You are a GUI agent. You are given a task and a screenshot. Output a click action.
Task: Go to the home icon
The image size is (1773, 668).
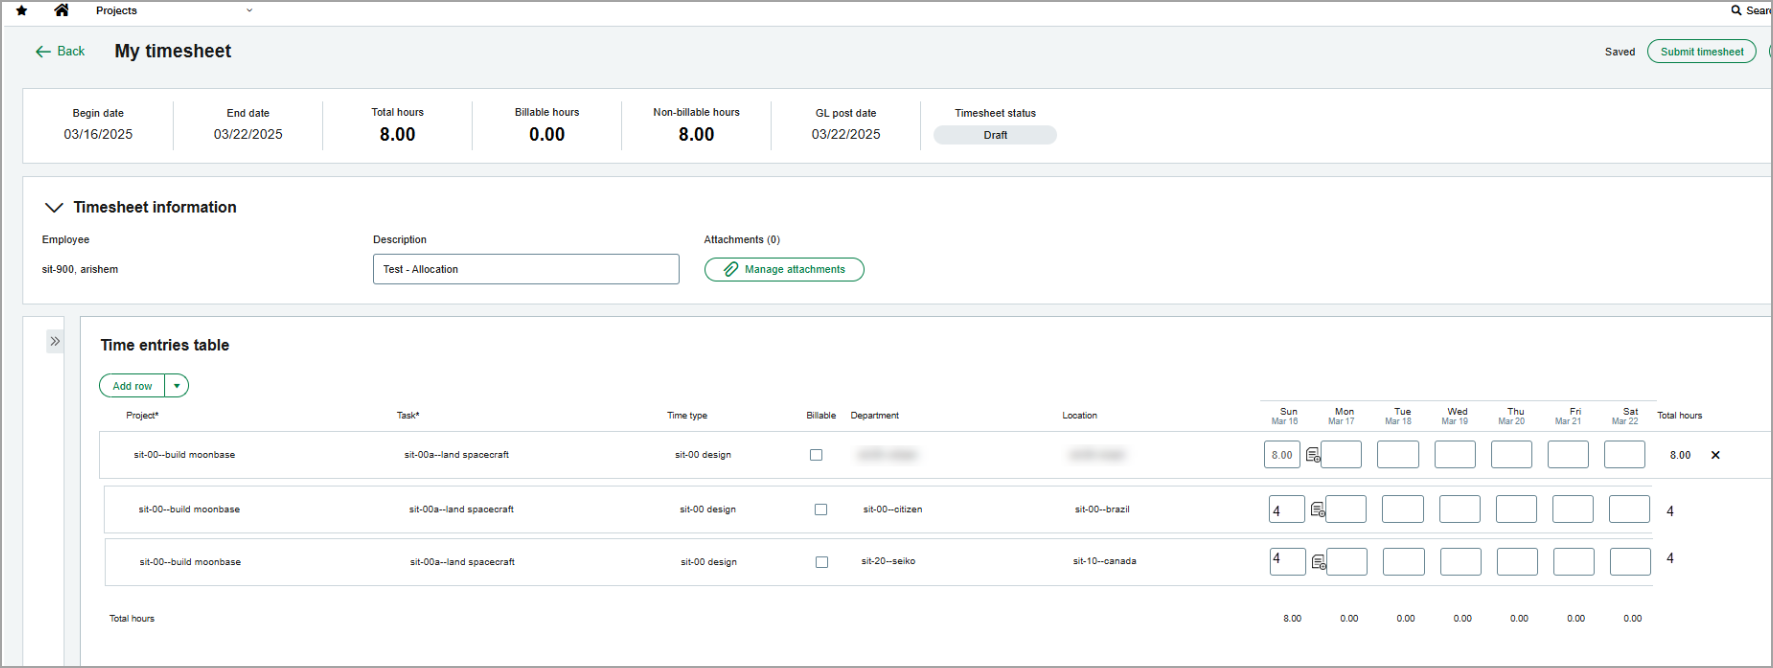click(61, 10)
